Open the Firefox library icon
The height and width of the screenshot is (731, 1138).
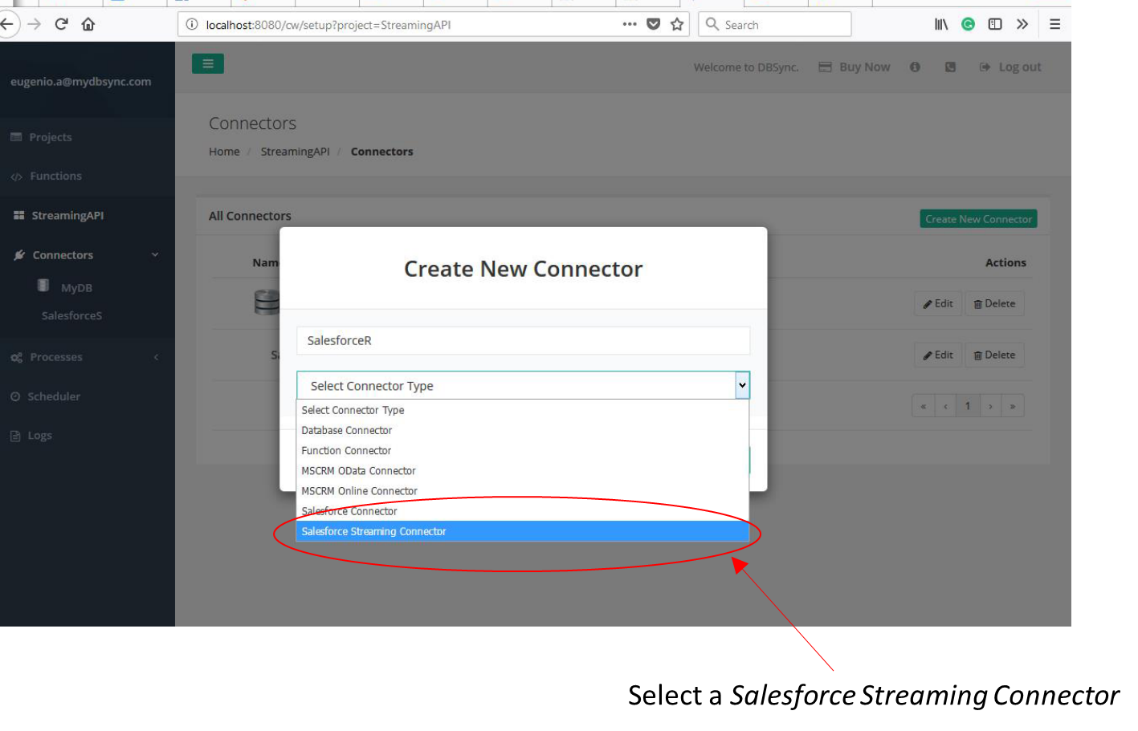click(x=941, y=24)
